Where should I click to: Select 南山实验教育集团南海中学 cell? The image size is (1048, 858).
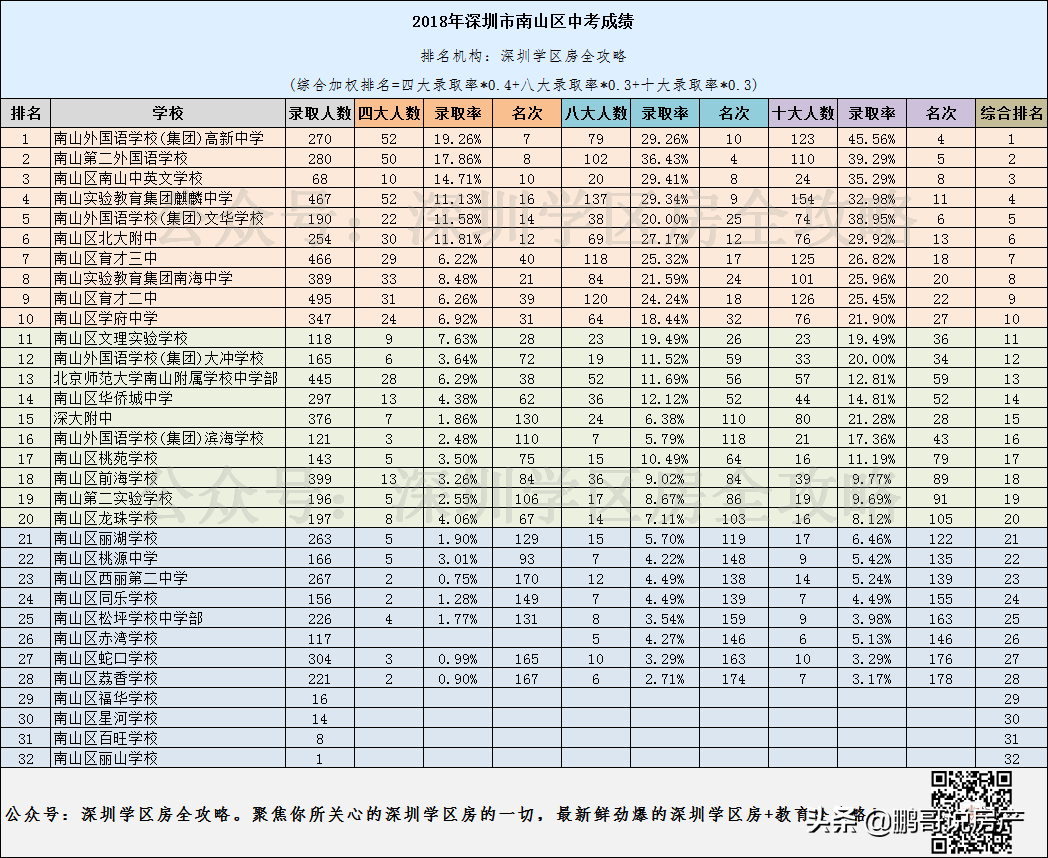click(168, 279)
